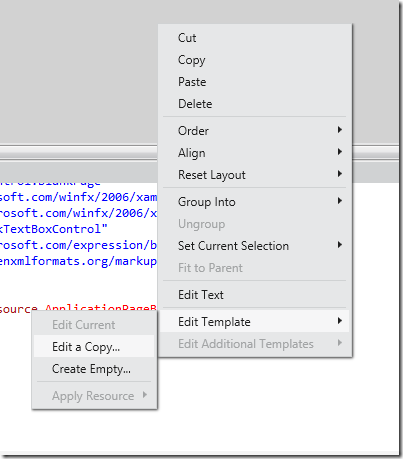Expand the Group Into arrow
403x459 pixels.
pos(340,201)
